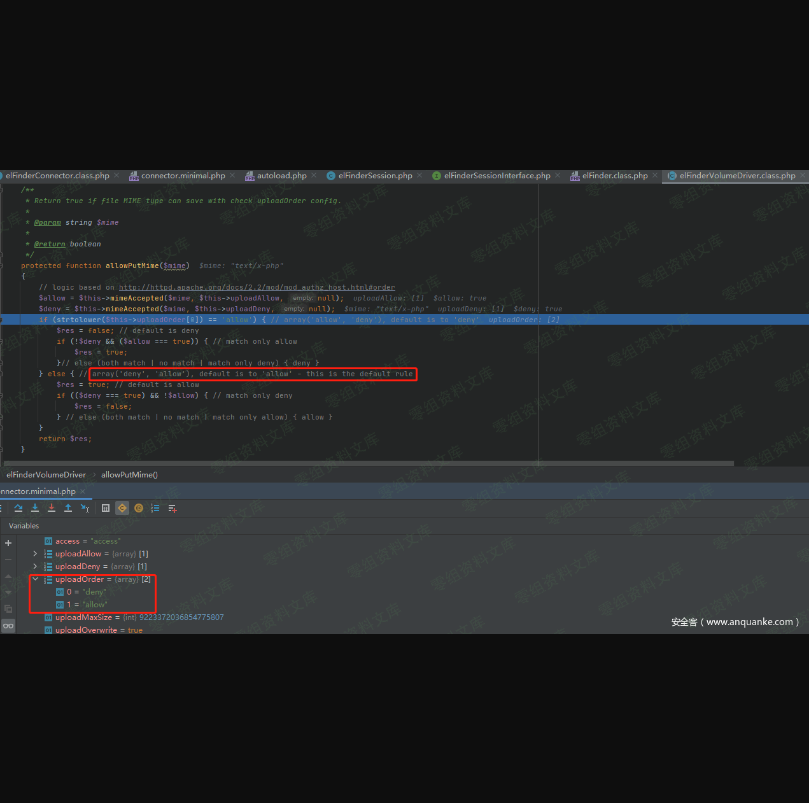Viewport: 809px width, 803px height.
Task: Expand the uploadAllow array variable
Action: tap(35, 554)
